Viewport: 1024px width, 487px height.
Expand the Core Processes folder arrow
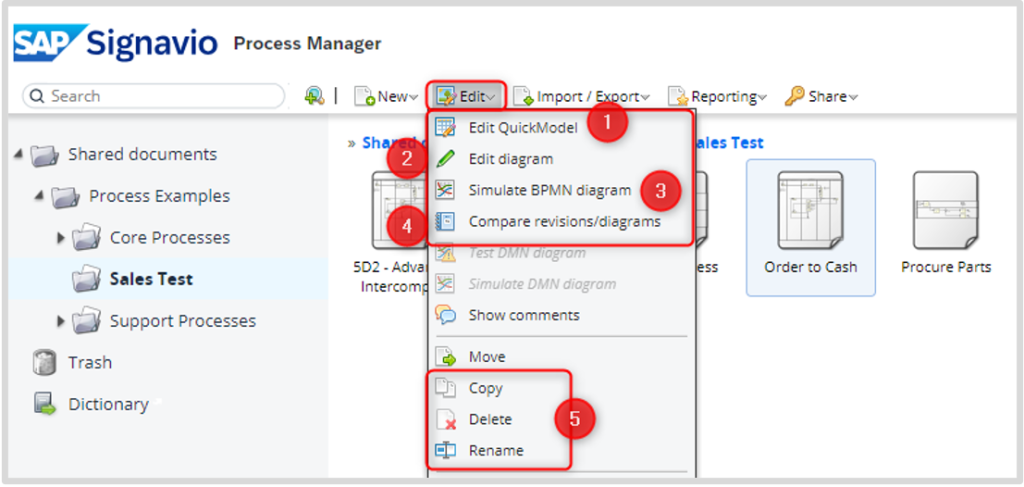pyautogui.click(x=61, y=238)
